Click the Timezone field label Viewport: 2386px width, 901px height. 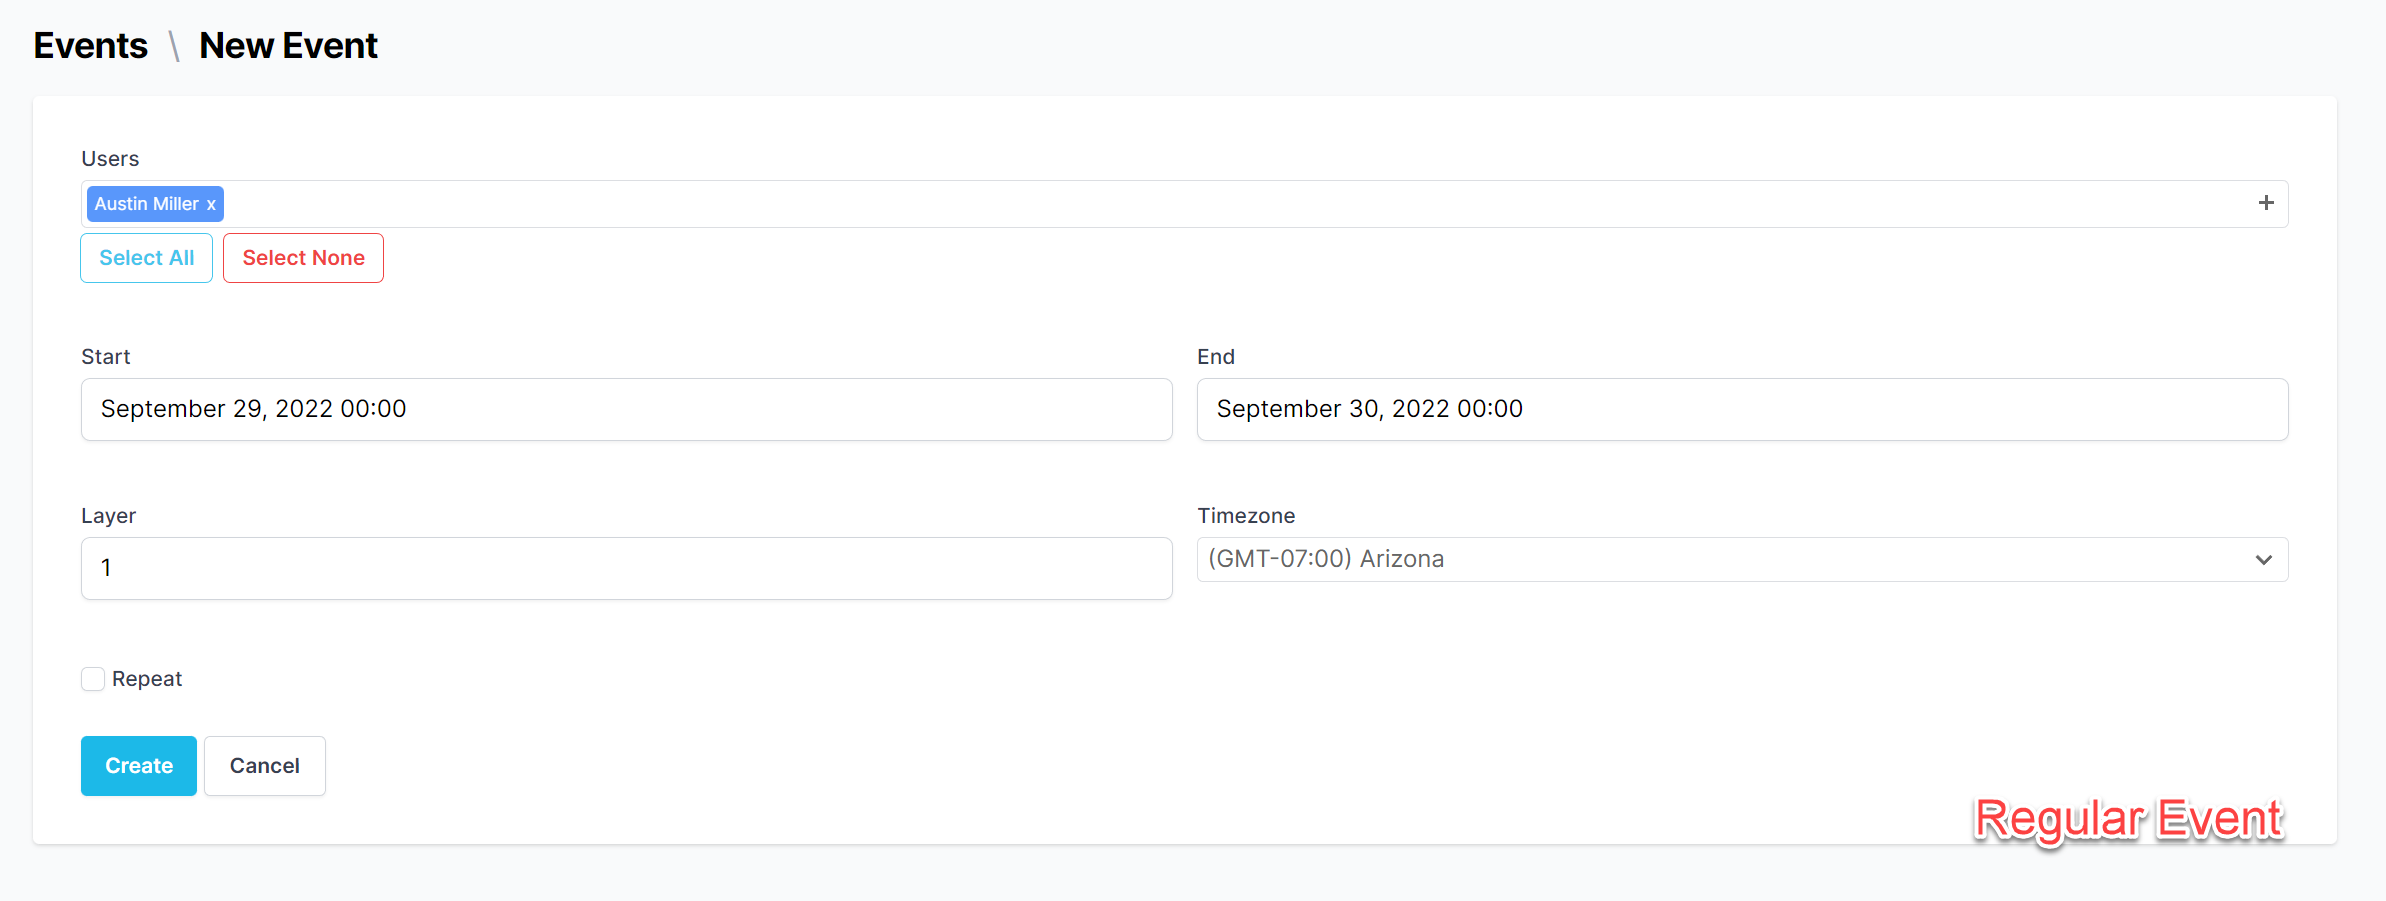[x=1246, y=516]
